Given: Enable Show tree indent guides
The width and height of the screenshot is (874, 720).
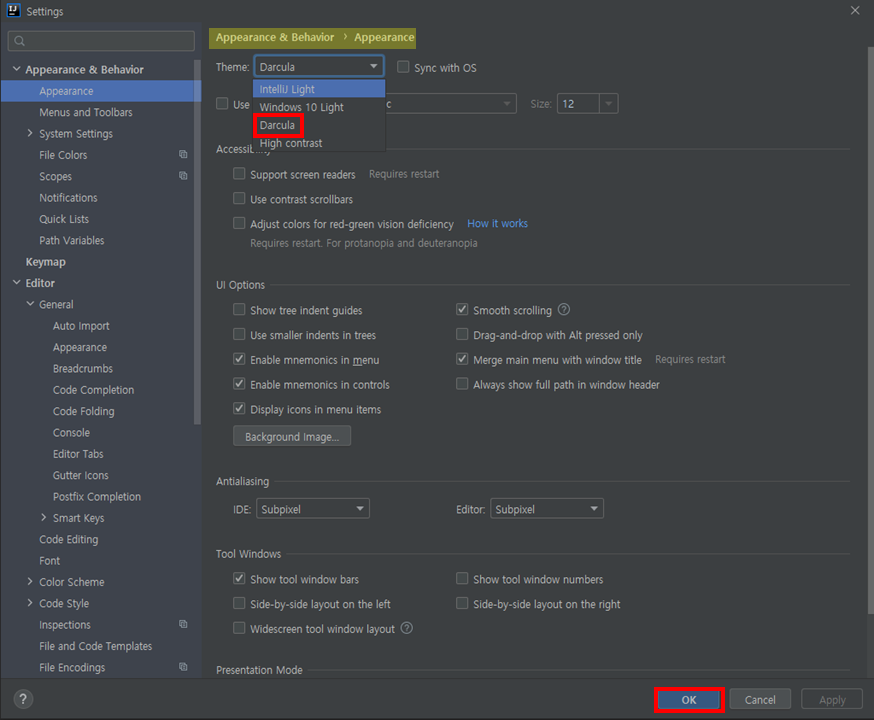Looking at the screenshot, I should click(x=239, y=309).
